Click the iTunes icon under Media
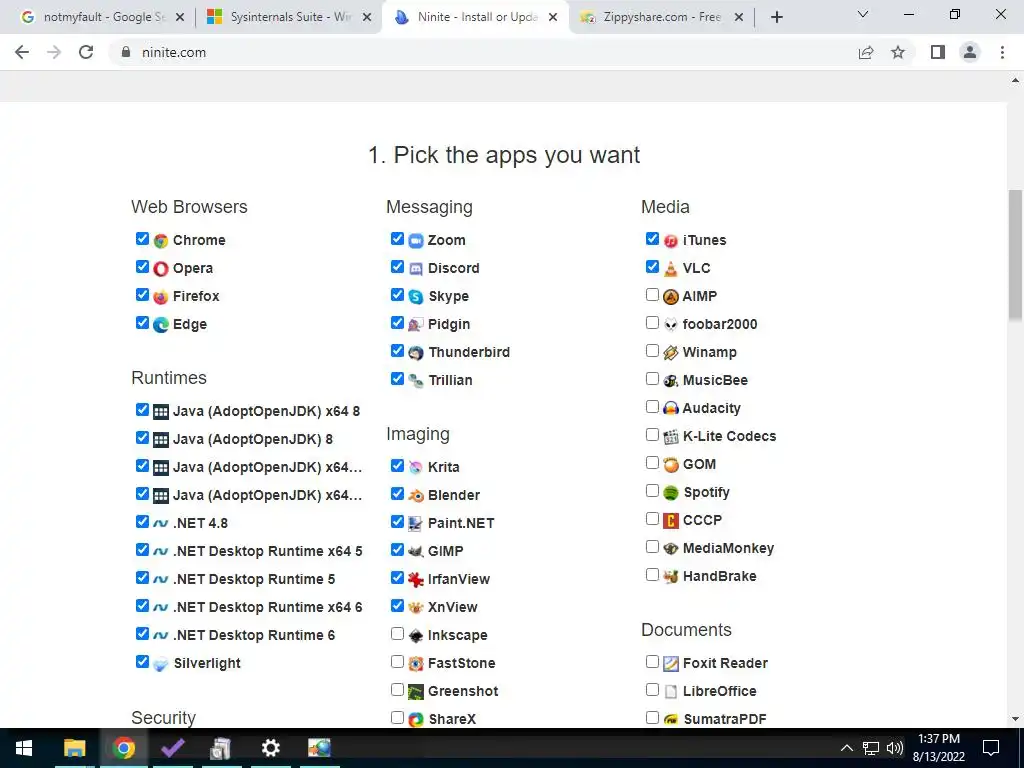This screenshot has height=768, width=1024. pyautogui.click(x=671, y=241)
